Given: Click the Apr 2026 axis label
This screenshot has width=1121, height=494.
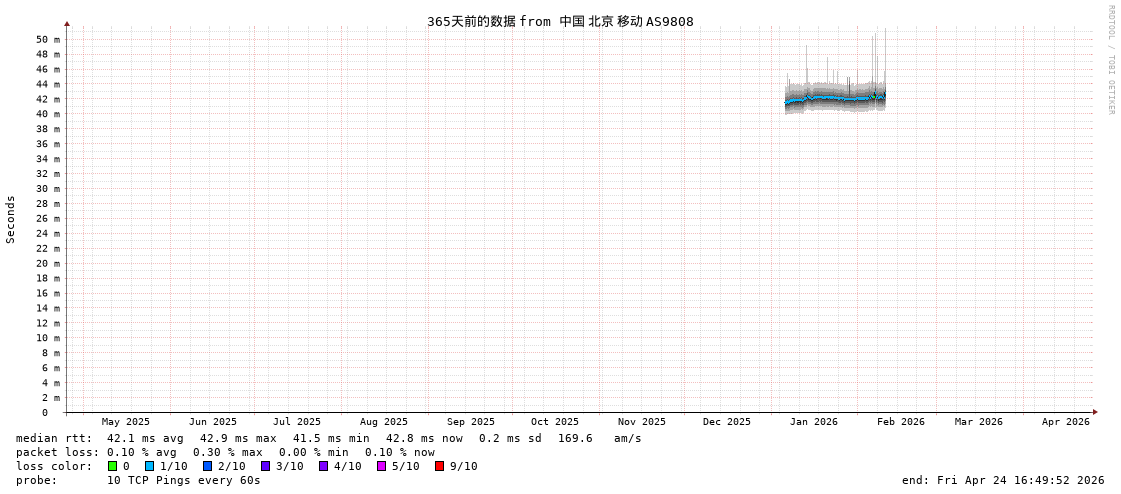Looking at the screenshot, I should [1065, 422].
